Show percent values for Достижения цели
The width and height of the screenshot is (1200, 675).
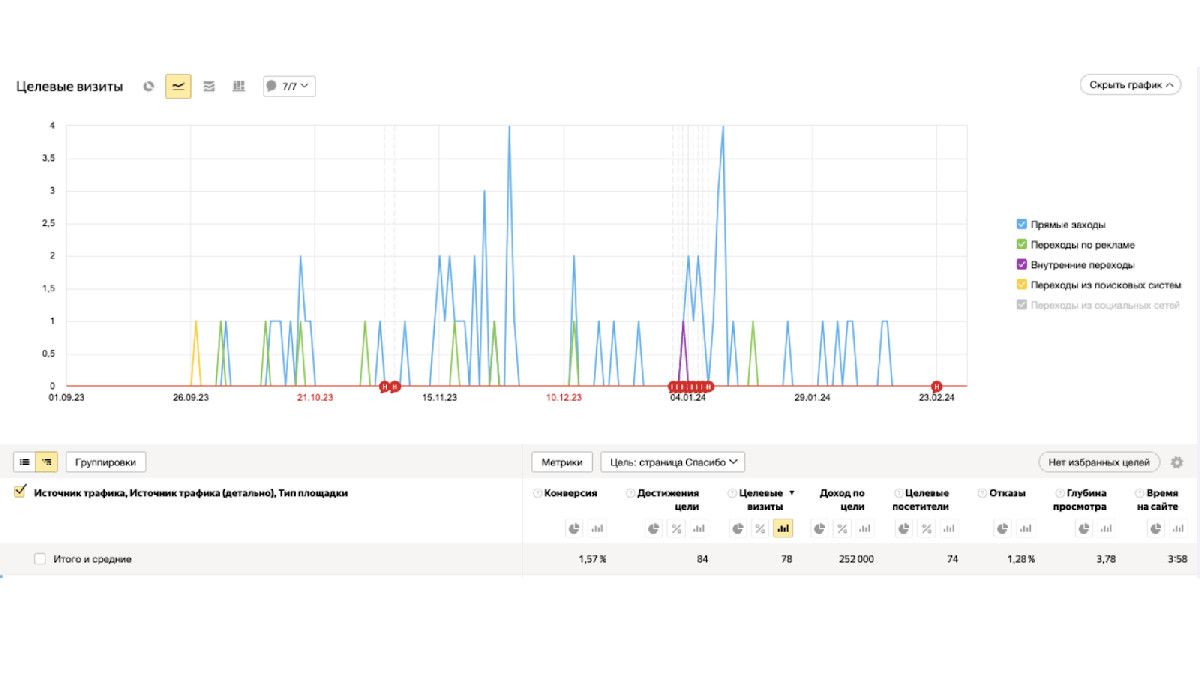coord(676,528)
